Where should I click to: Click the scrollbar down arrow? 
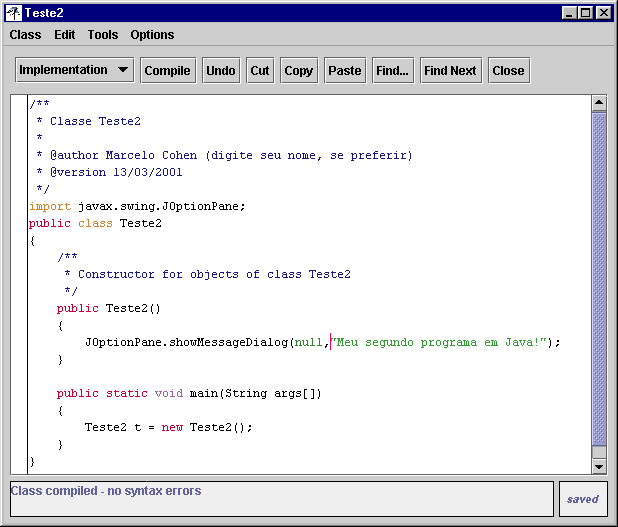(x=599, y=466)
